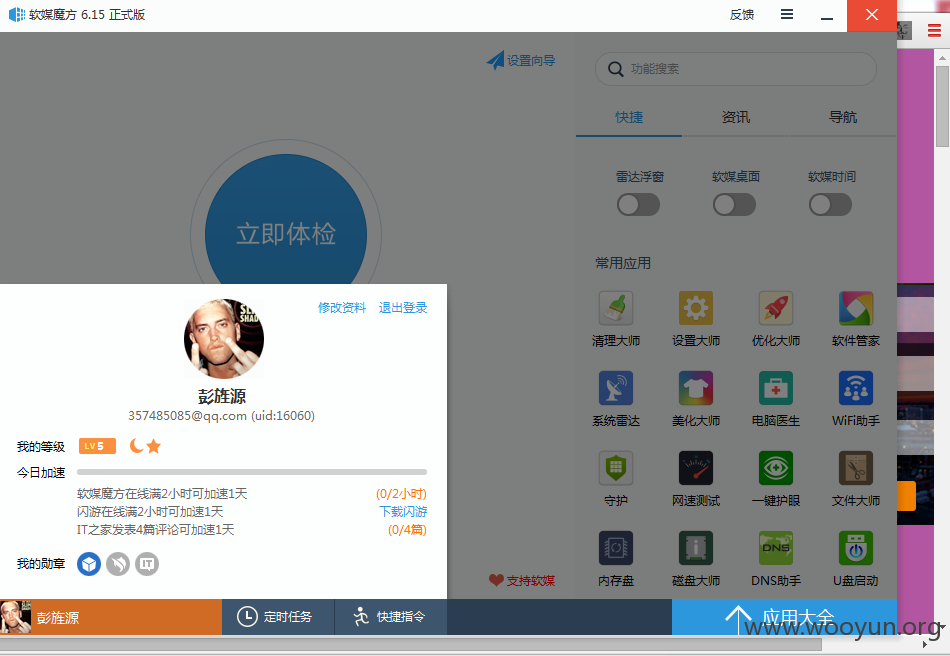The width and height of the screenshot is (950, 656).
Task: Click the (0/2小时) online time counter
Action: (x=401, y=494)
